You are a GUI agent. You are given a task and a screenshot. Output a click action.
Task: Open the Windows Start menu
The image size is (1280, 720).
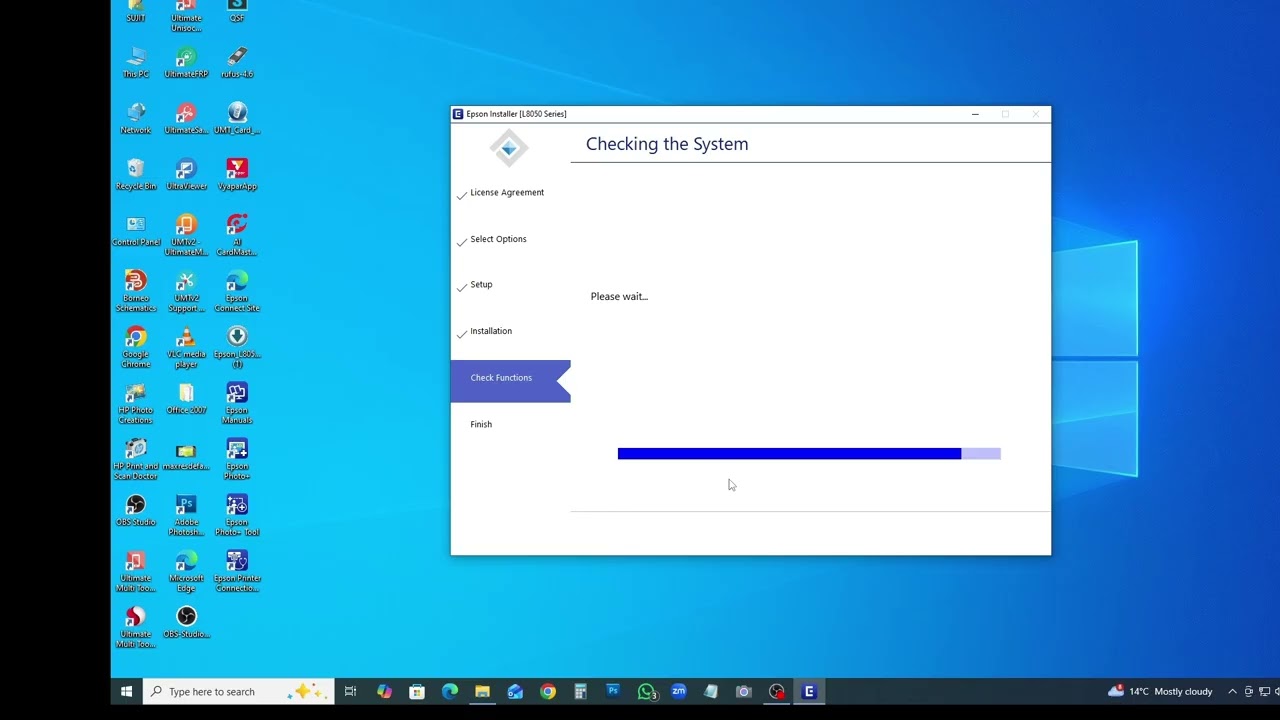[127, 691]
